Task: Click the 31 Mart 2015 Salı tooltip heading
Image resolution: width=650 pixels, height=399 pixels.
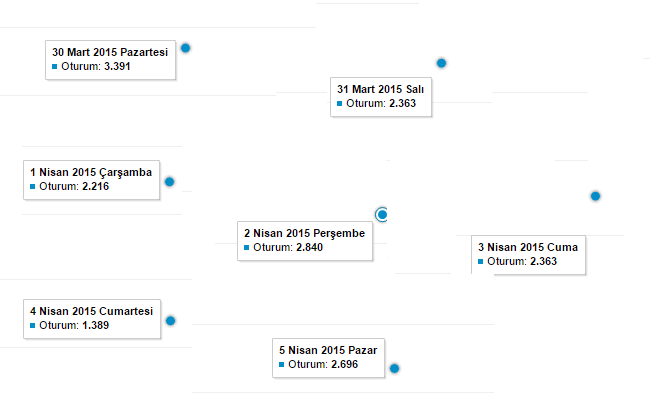Action: (381, 89)
